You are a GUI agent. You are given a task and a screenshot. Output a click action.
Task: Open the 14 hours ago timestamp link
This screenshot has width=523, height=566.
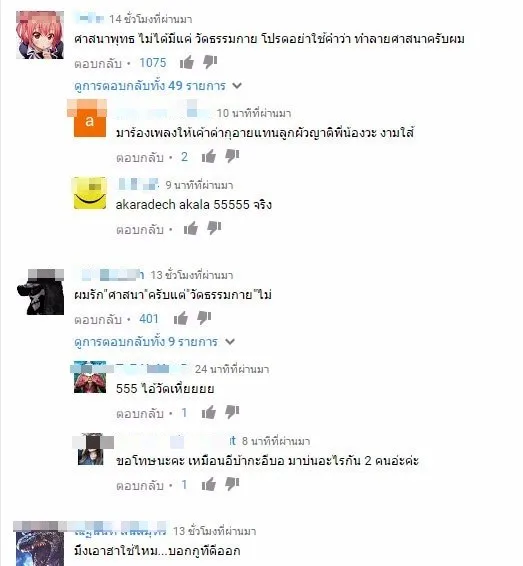(x=151, y=19)
